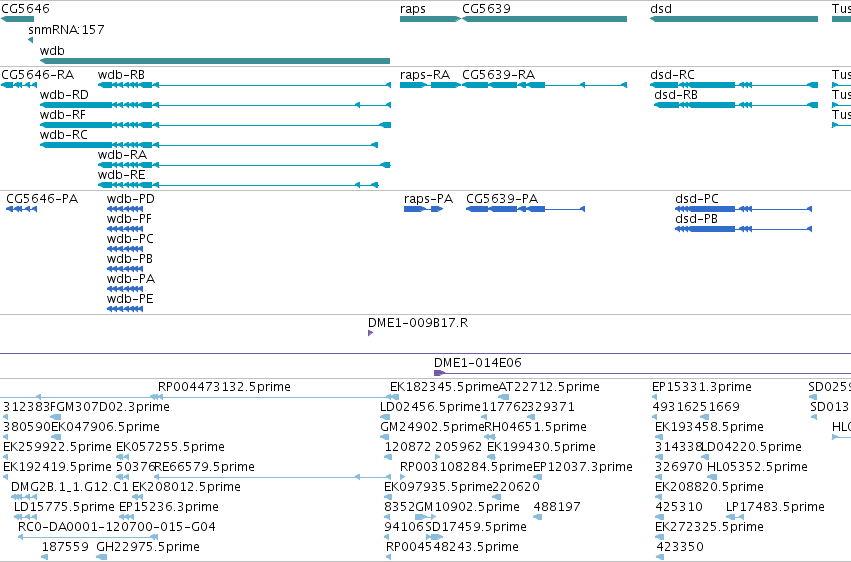
Task: Select the FGM307D02.3prime EST label
Action: (x=110, y=407)
